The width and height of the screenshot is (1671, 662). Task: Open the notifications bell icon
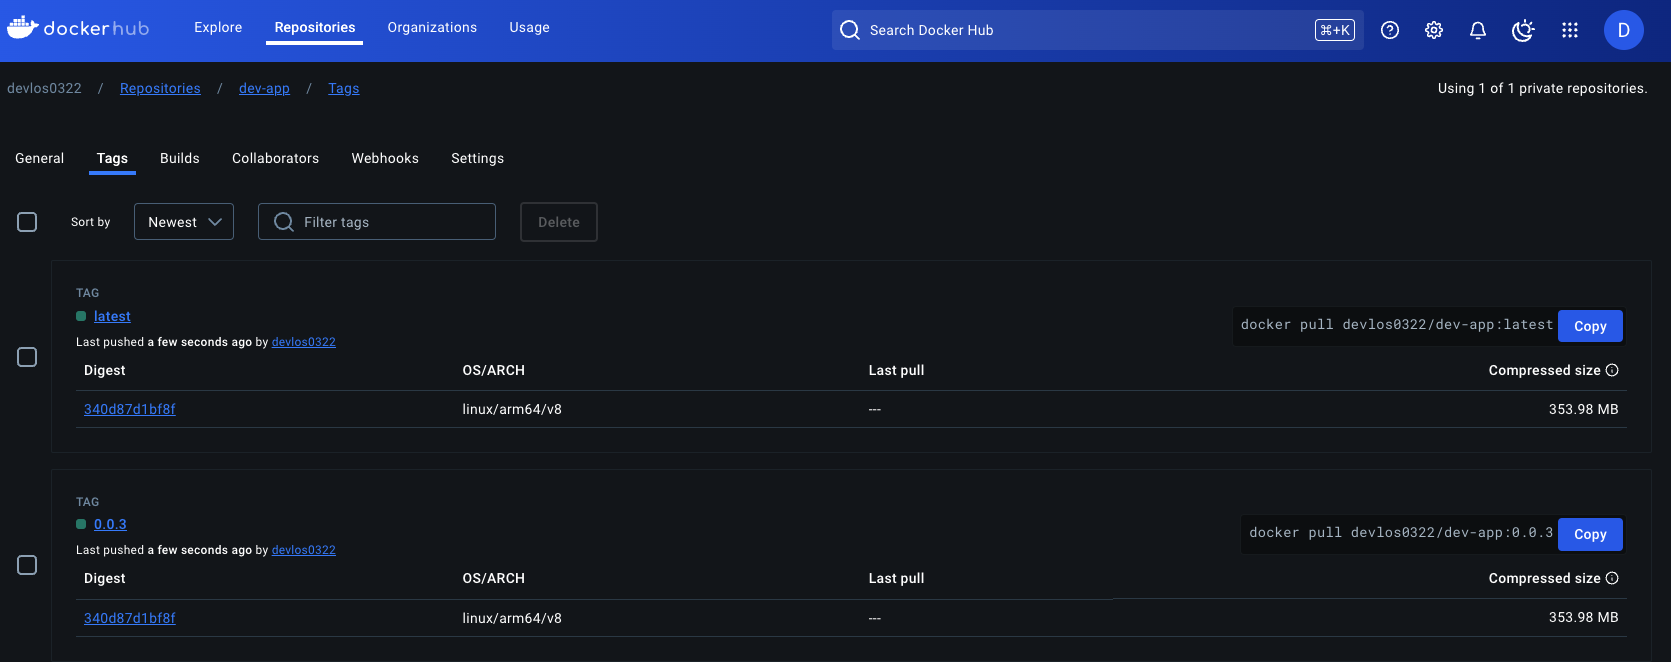coord(1478,30)
